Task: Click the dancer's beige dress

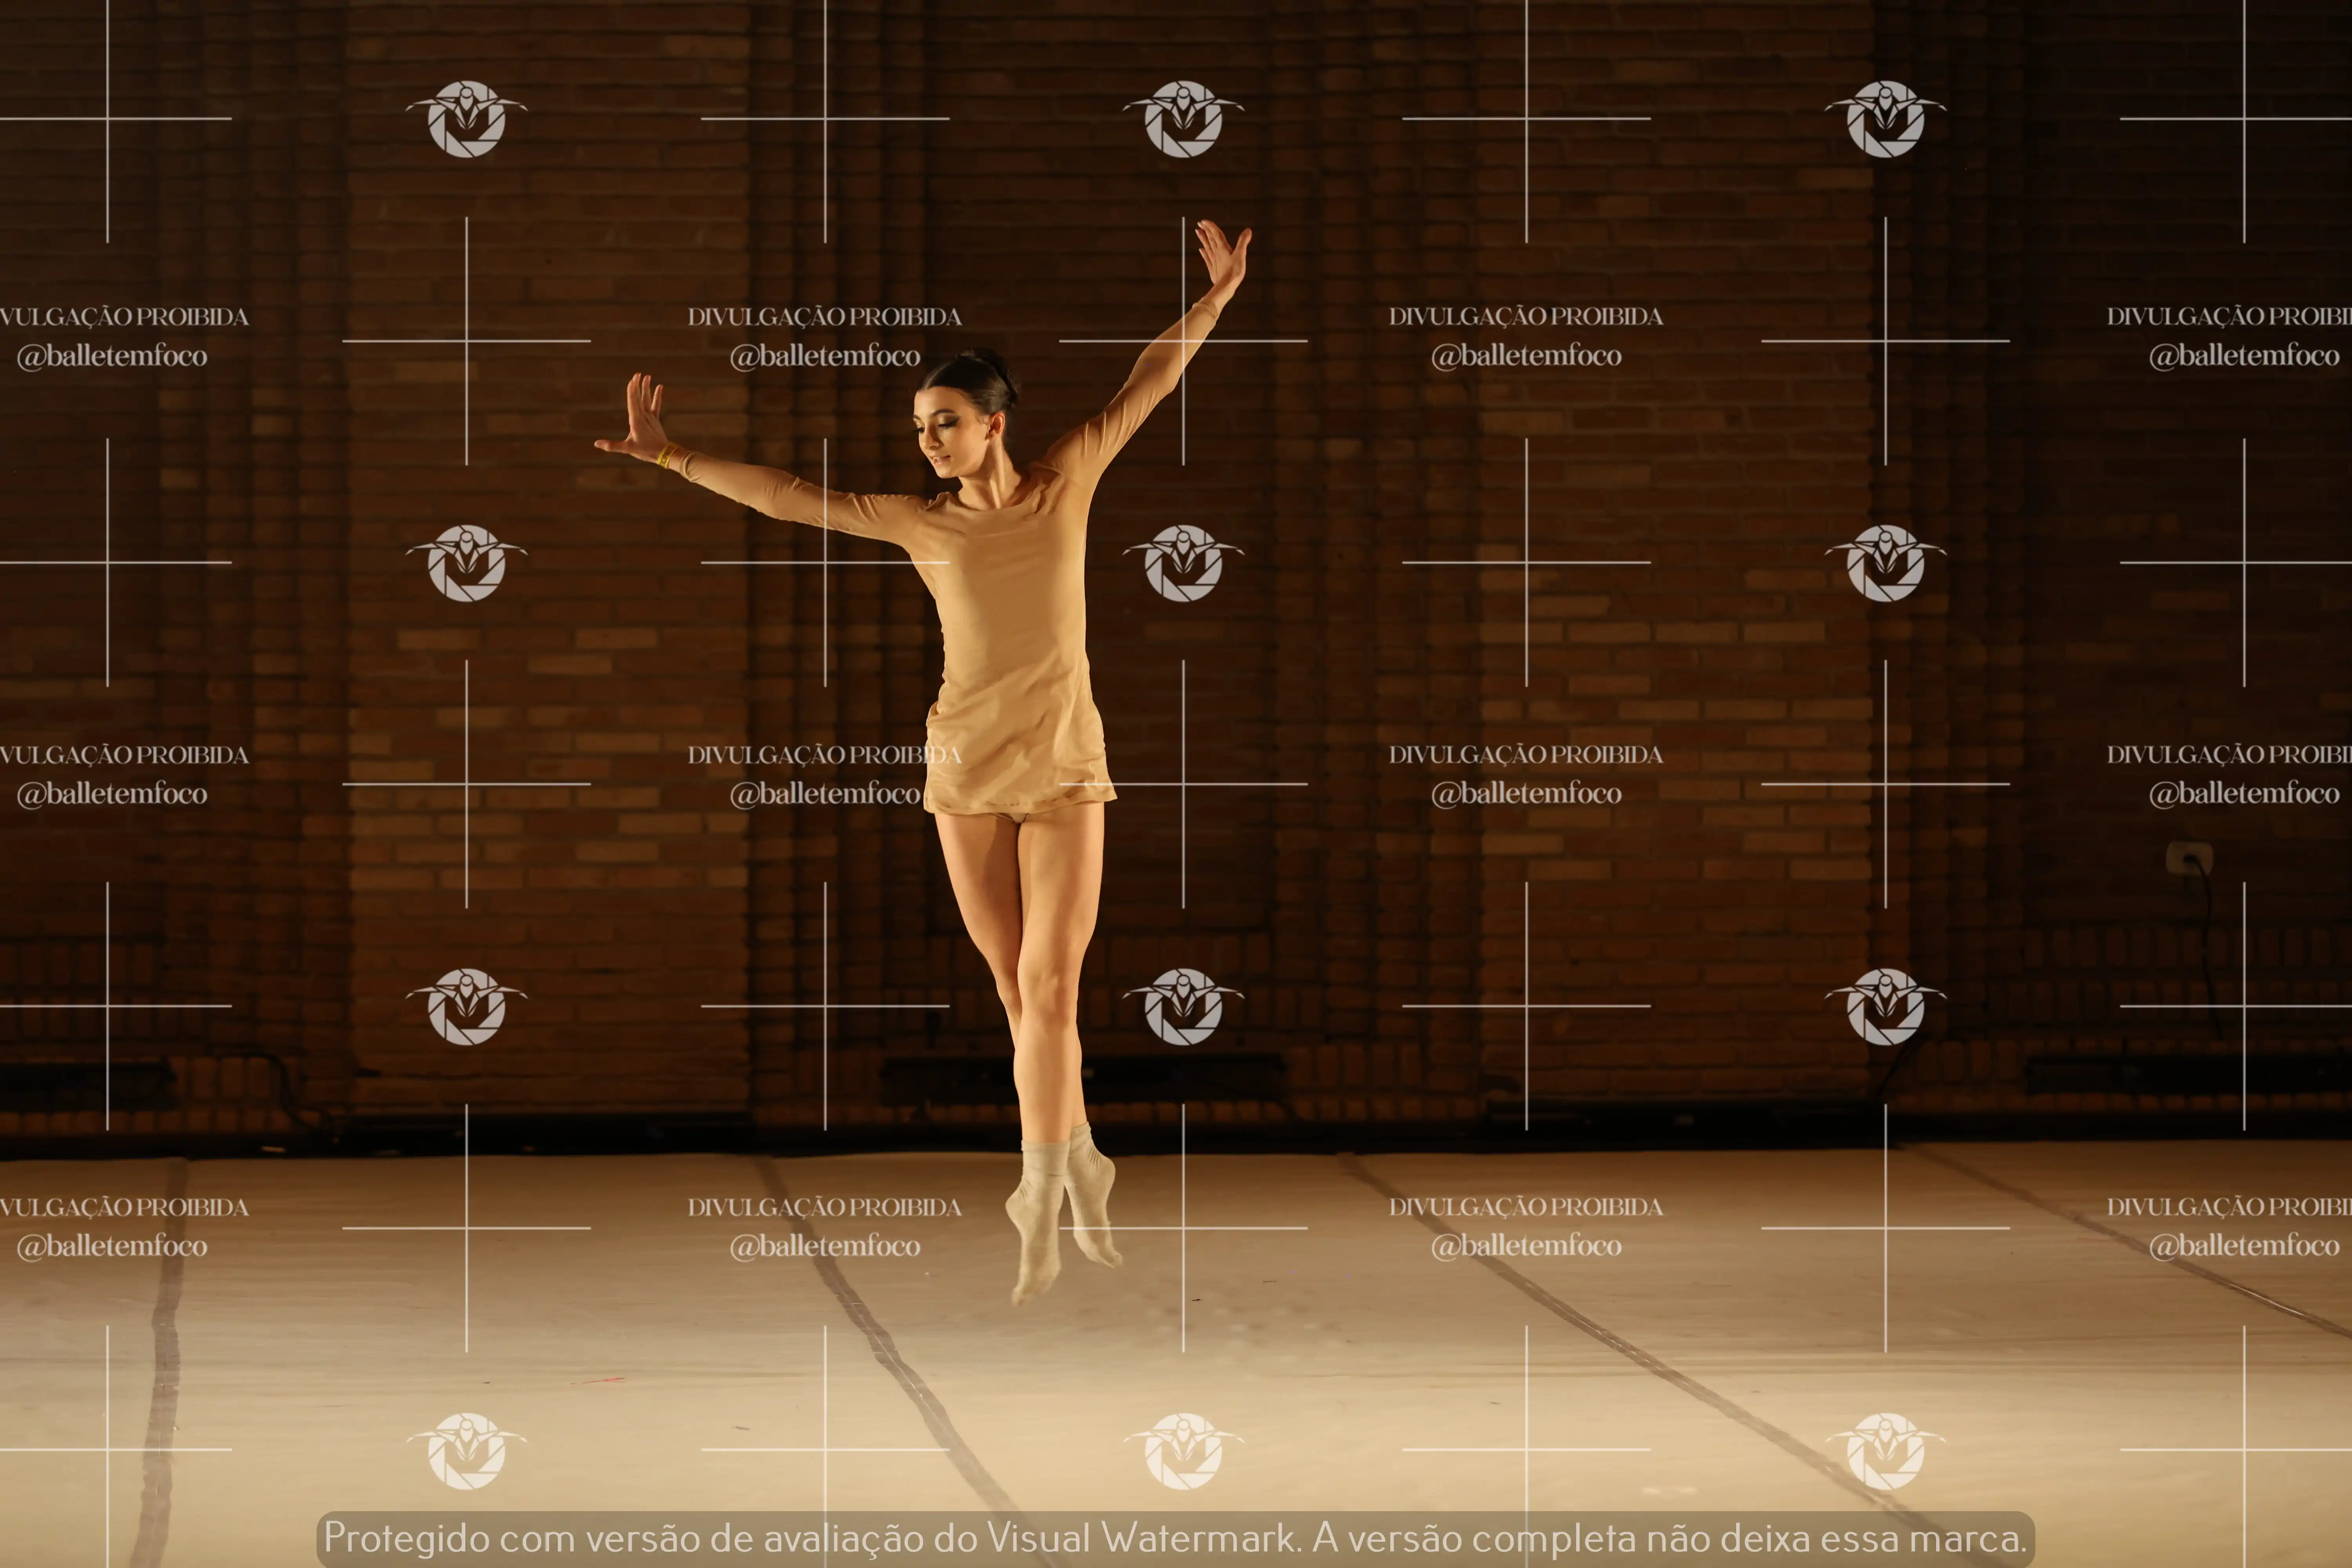Action: click(1015, 650)
